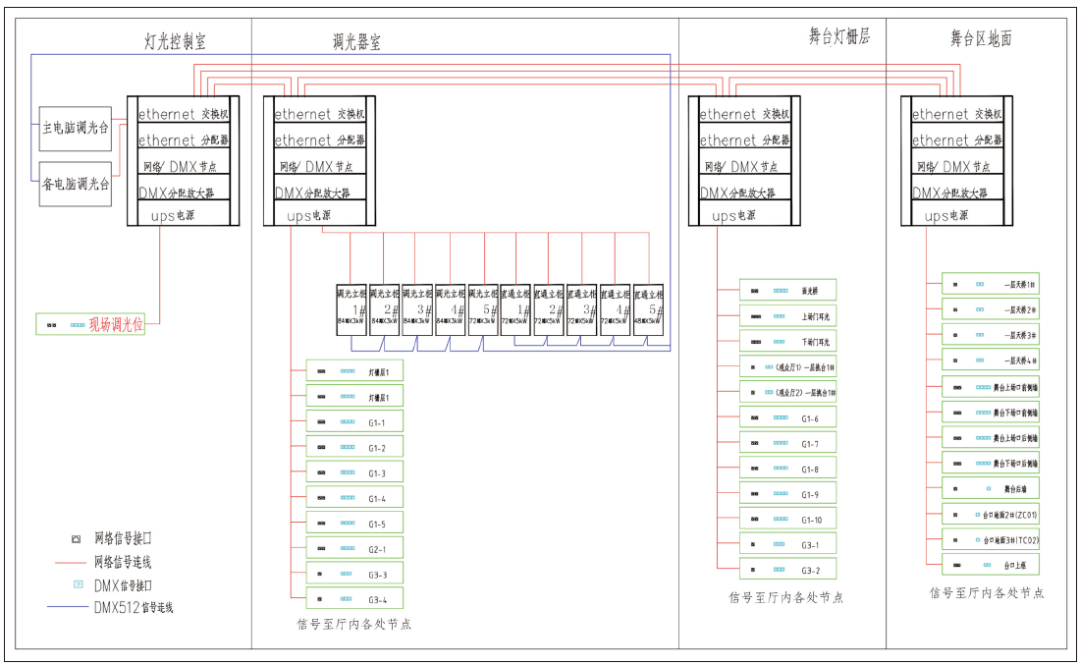The height and width of the screenshot is (665, 1080).
Task: Select the G1-6 node box
Action: click(788, 418)
